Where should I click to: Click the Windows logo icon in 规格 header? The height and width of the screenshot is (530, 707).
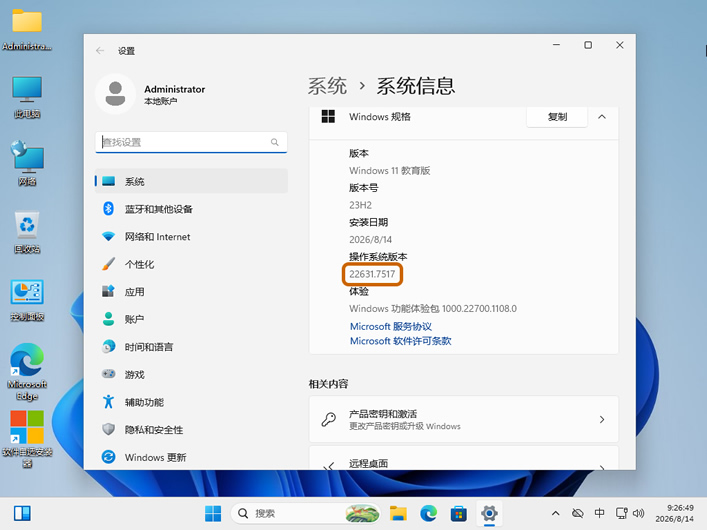(x=328, y=116)
